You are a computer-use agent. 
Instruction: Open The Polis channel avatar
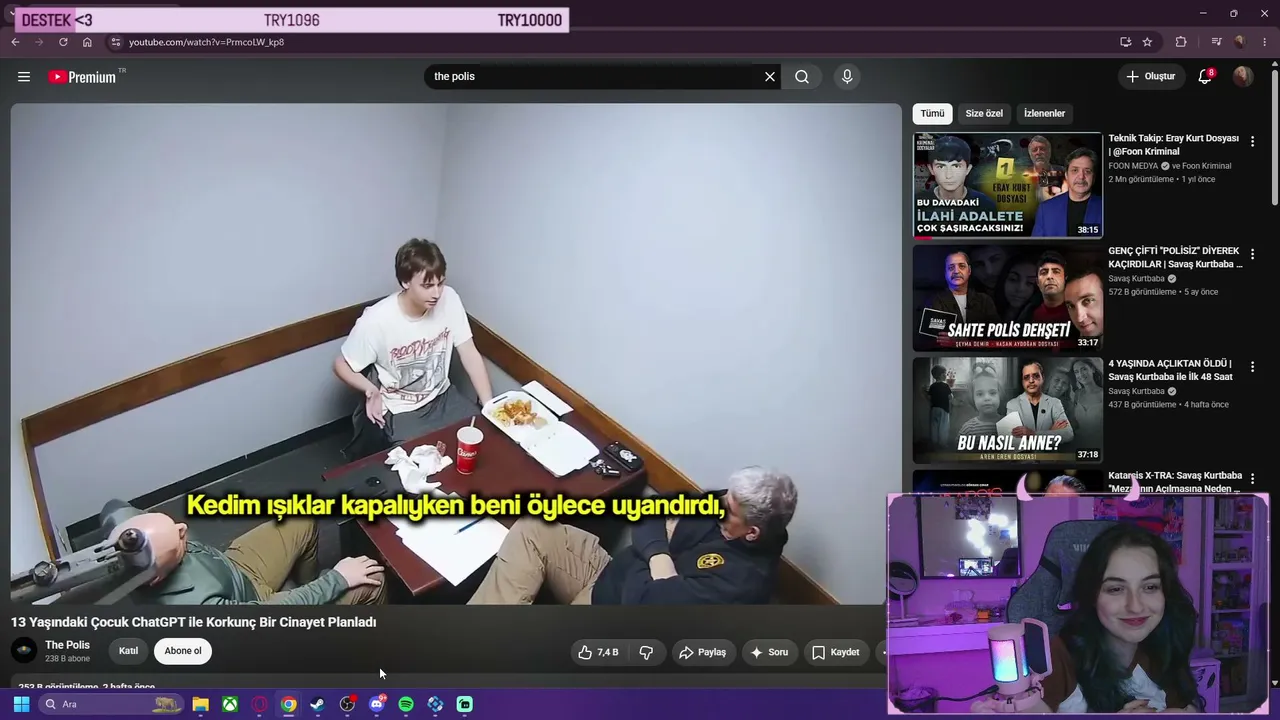[24, 651]
